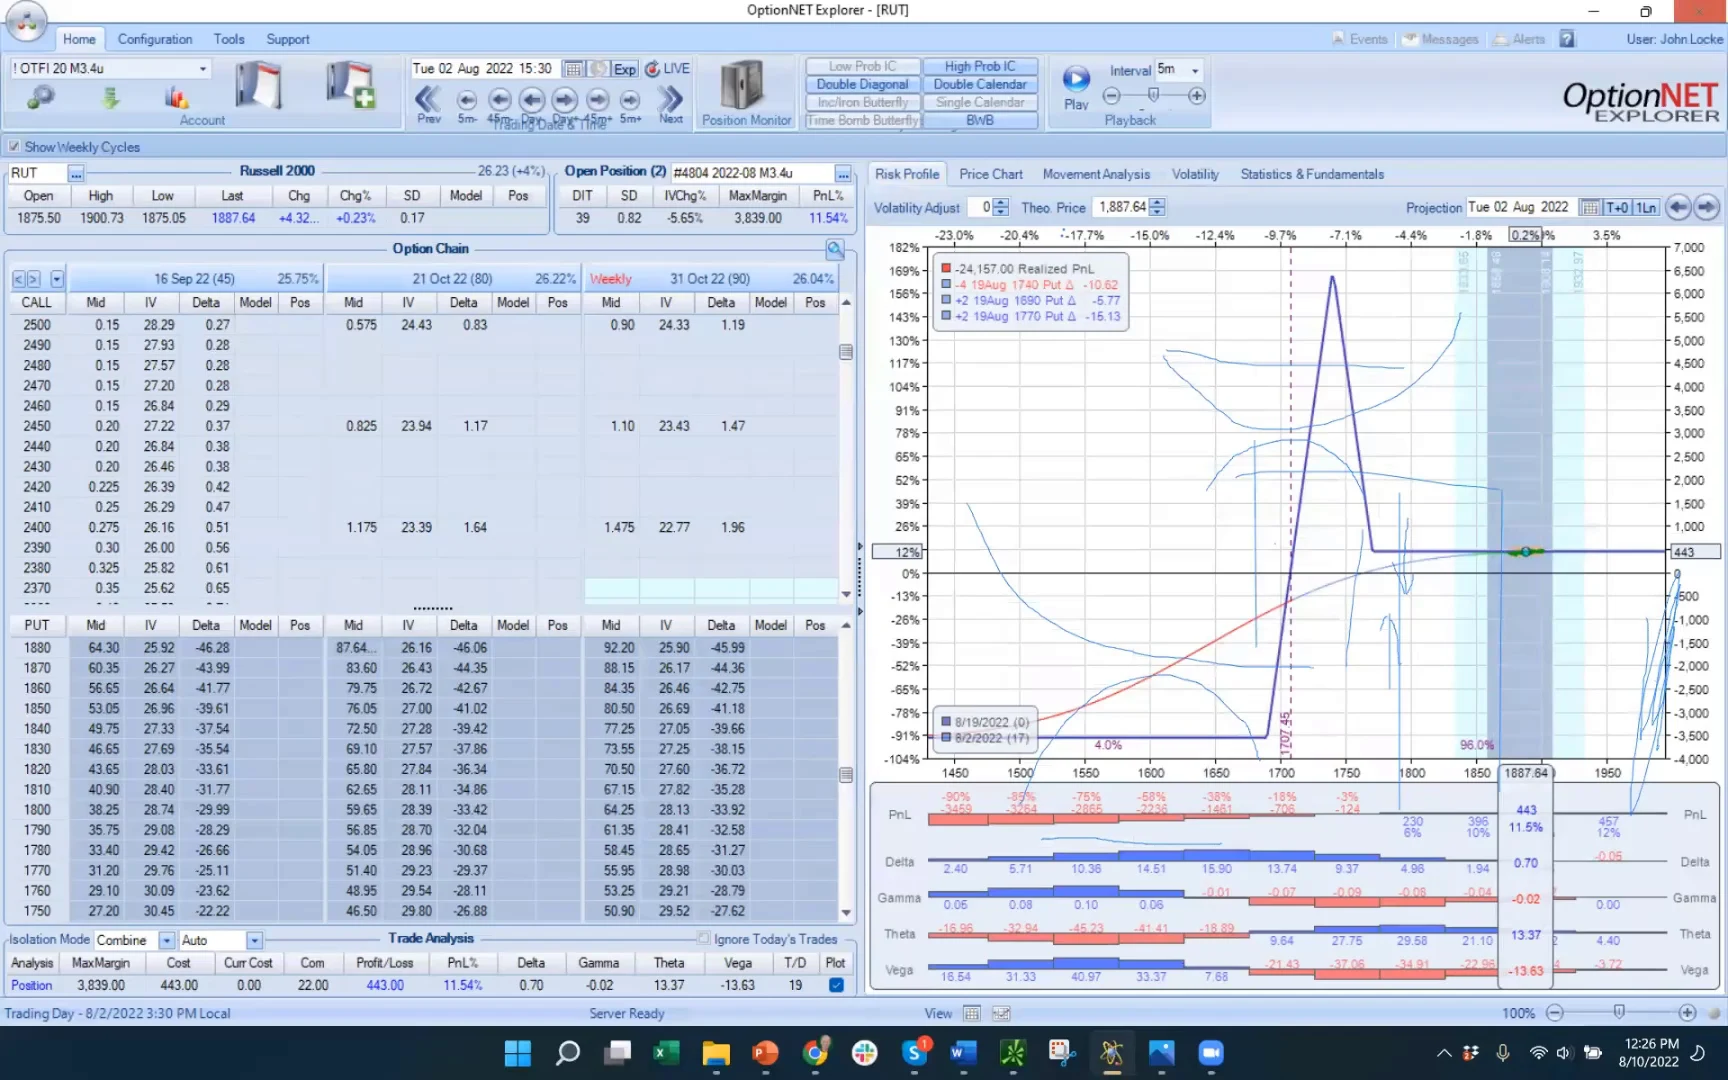Adjust the zoom slider at 100%
Viewport: 1728px width, 1080px height.
click(1619, 1012)
